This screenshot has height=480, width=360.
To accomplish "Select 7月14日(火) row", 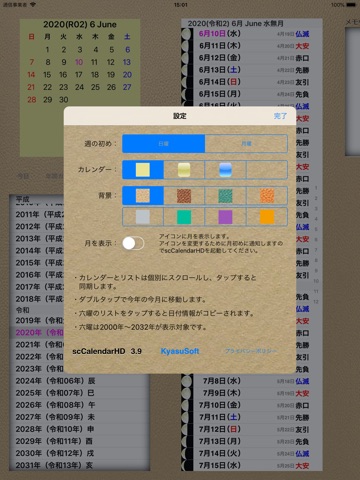I will (x=252, y=453).
